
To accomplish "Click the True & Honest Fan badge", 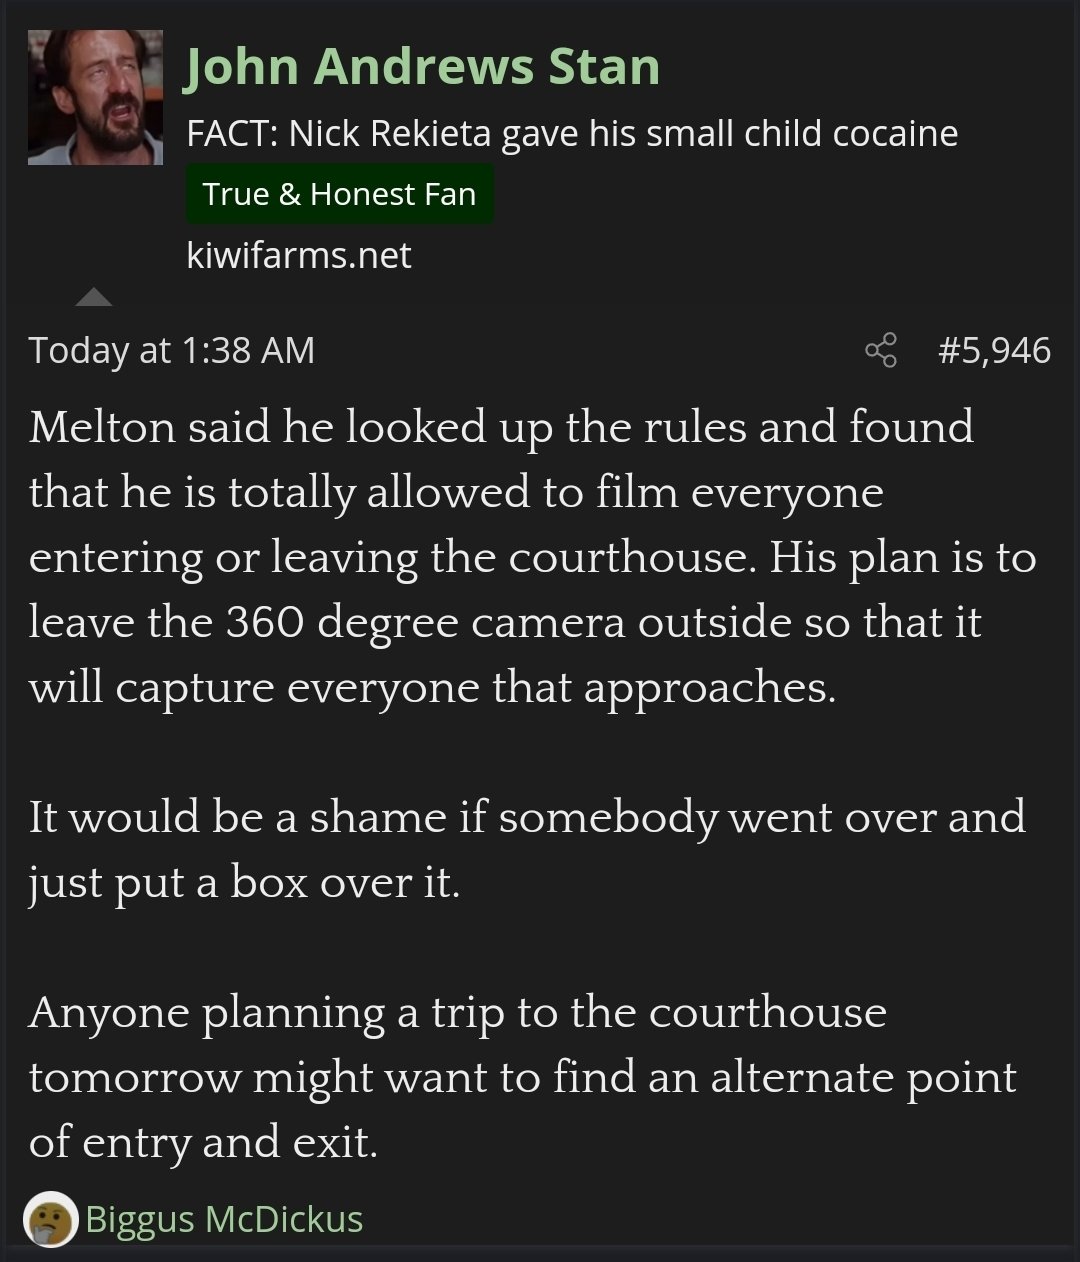I will click(x=339, y=194).
